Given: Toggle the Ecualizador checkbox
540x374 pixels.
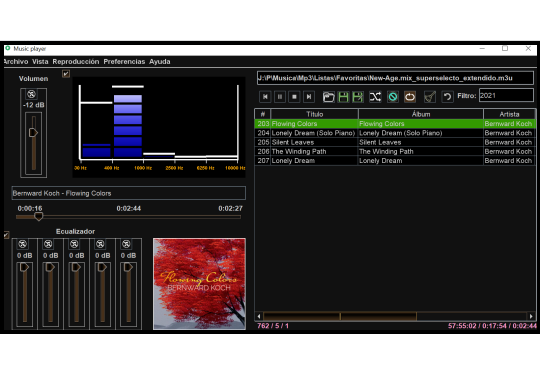Looking at the screenshot, I should (6, 235).
